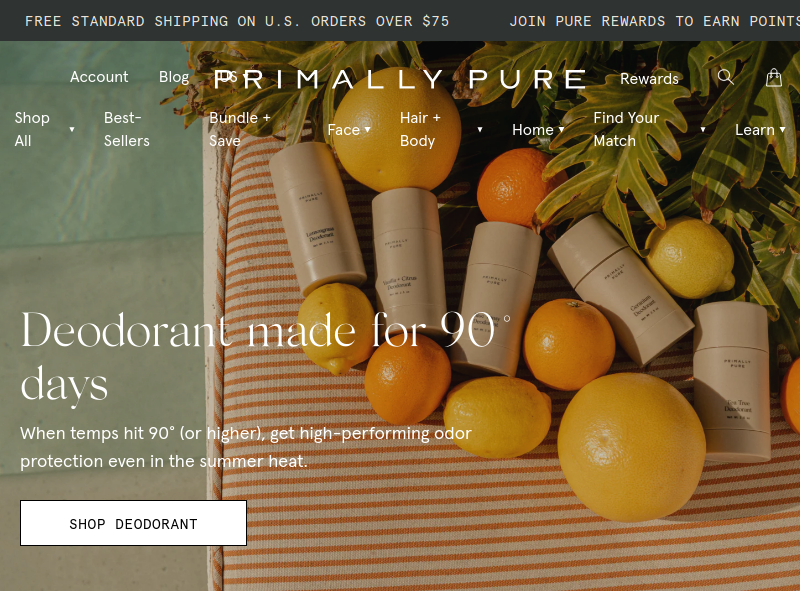This screenshot has height=600, width=800.
Task: Open the search magnifier icon
Action: (726, 77)
